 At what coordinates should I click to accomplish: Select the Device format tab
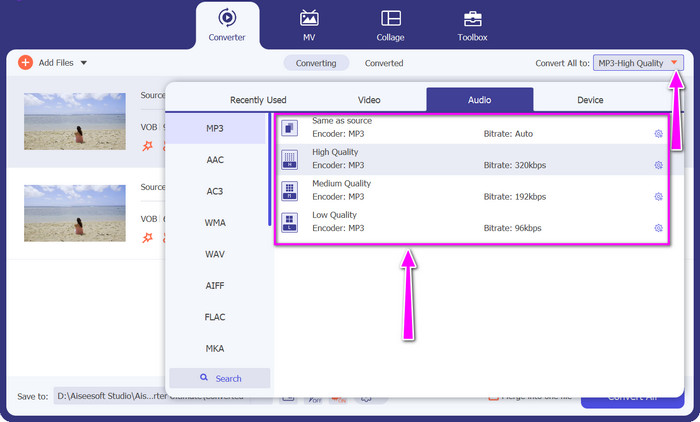(590, 100)
